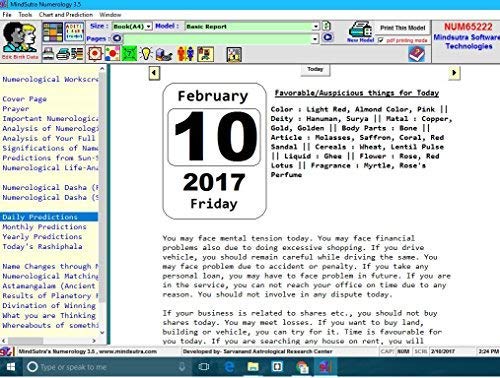Click the New Model printer icon
The width and height of the screenshot is (500, 378).
pos(360,32)
